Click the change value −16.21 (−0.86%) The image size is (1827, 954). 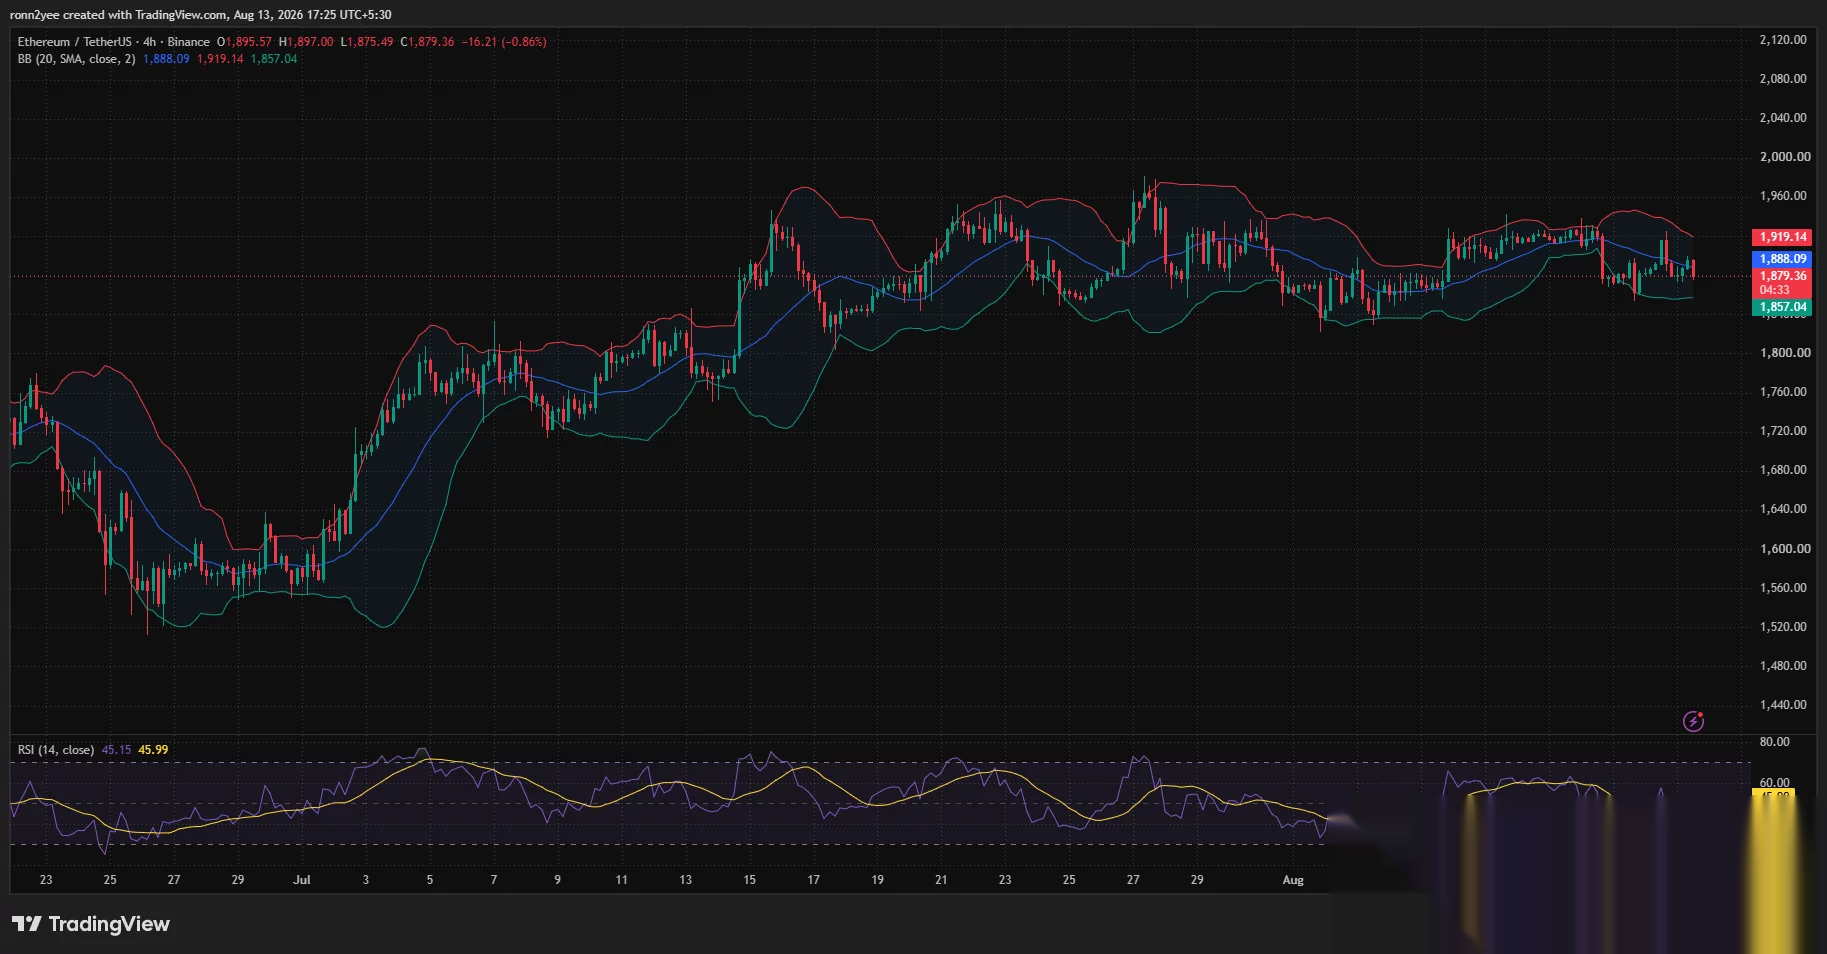(504, 42)
